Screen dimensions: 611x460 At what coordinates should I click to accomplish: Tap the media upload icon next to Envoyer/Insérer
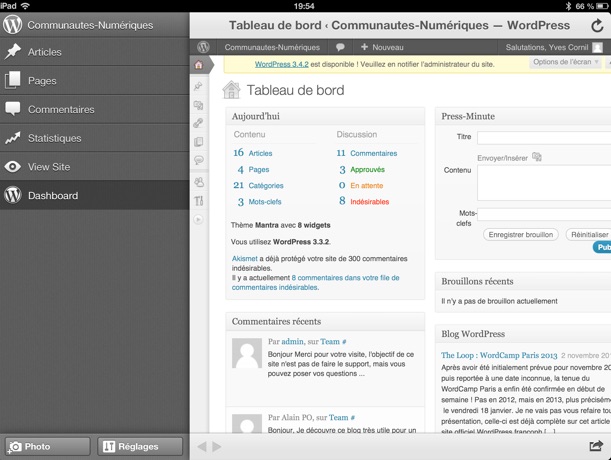click(x=537, y=157)
